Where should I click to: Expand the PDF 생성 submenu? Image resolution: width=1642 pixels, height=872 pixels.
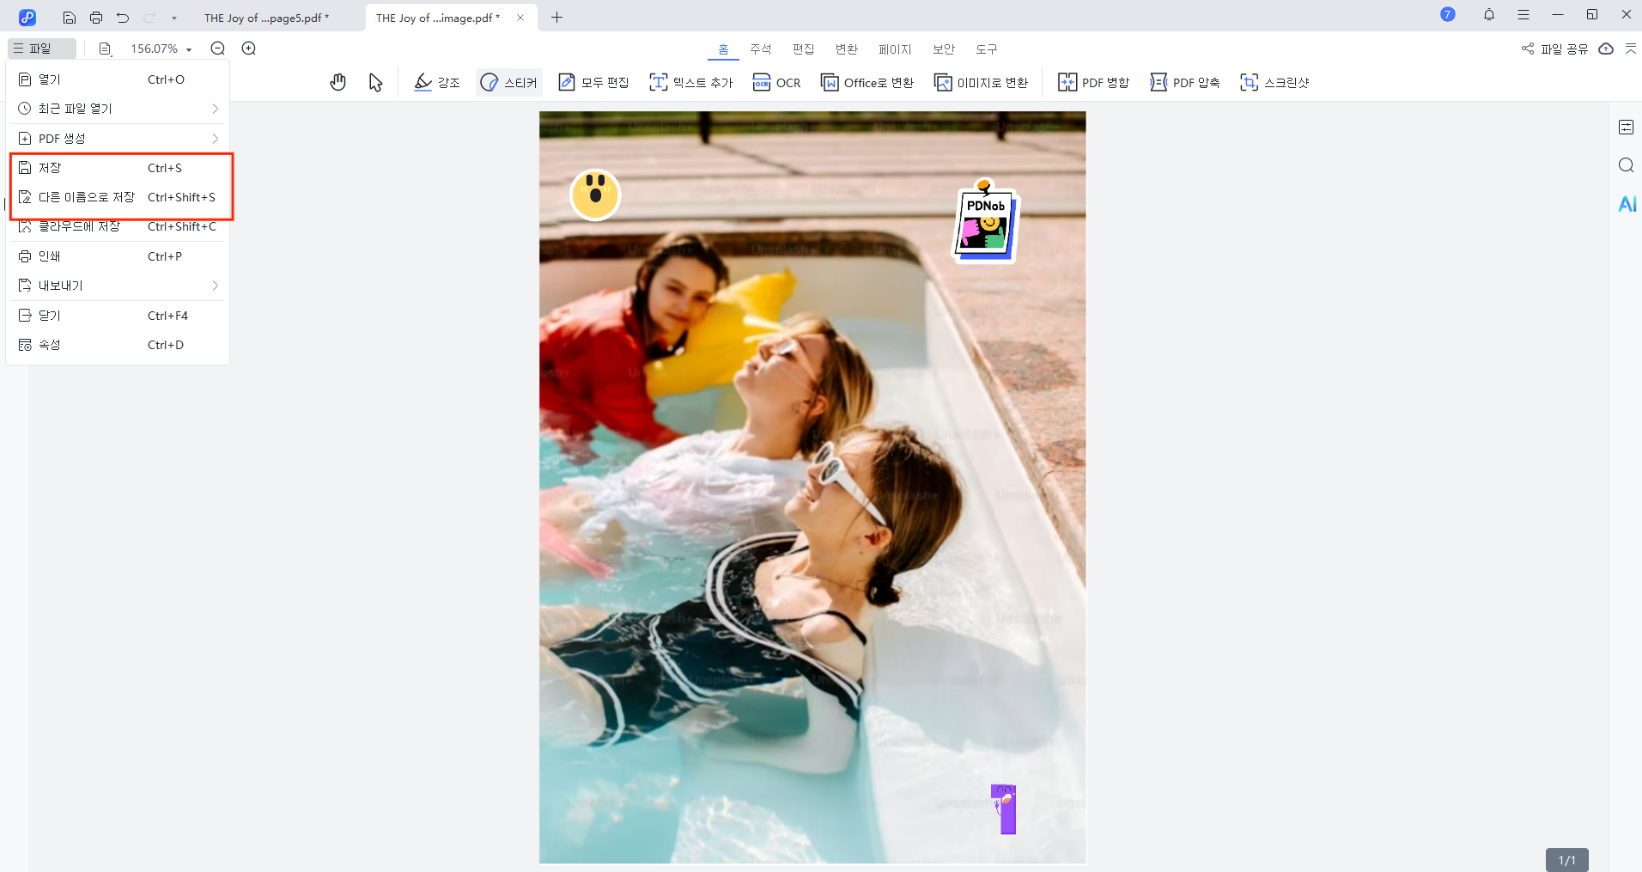(x=118, y=138)
